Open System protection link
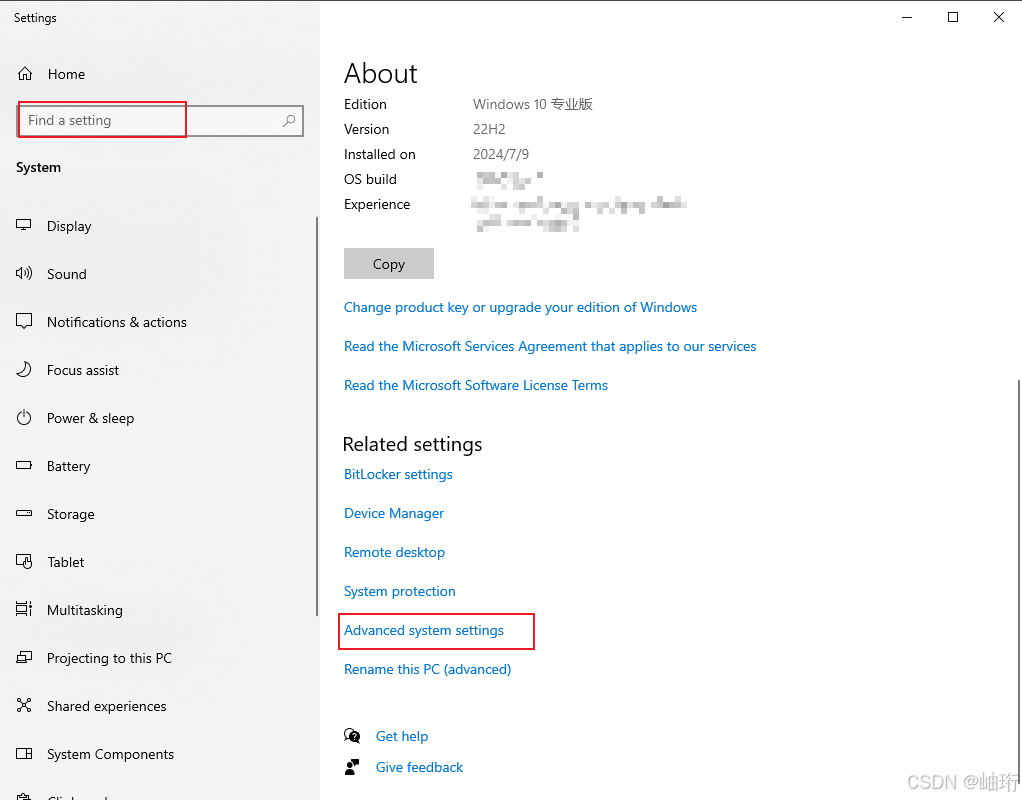This screenshot has width=1022, height=800. [x=400, y=591]
